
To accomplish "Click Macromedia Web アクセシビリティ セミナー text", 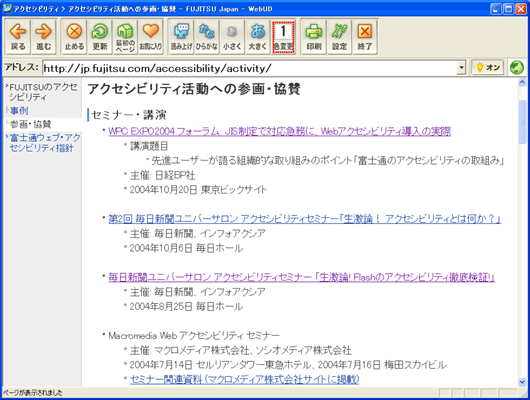I will 194,336.
